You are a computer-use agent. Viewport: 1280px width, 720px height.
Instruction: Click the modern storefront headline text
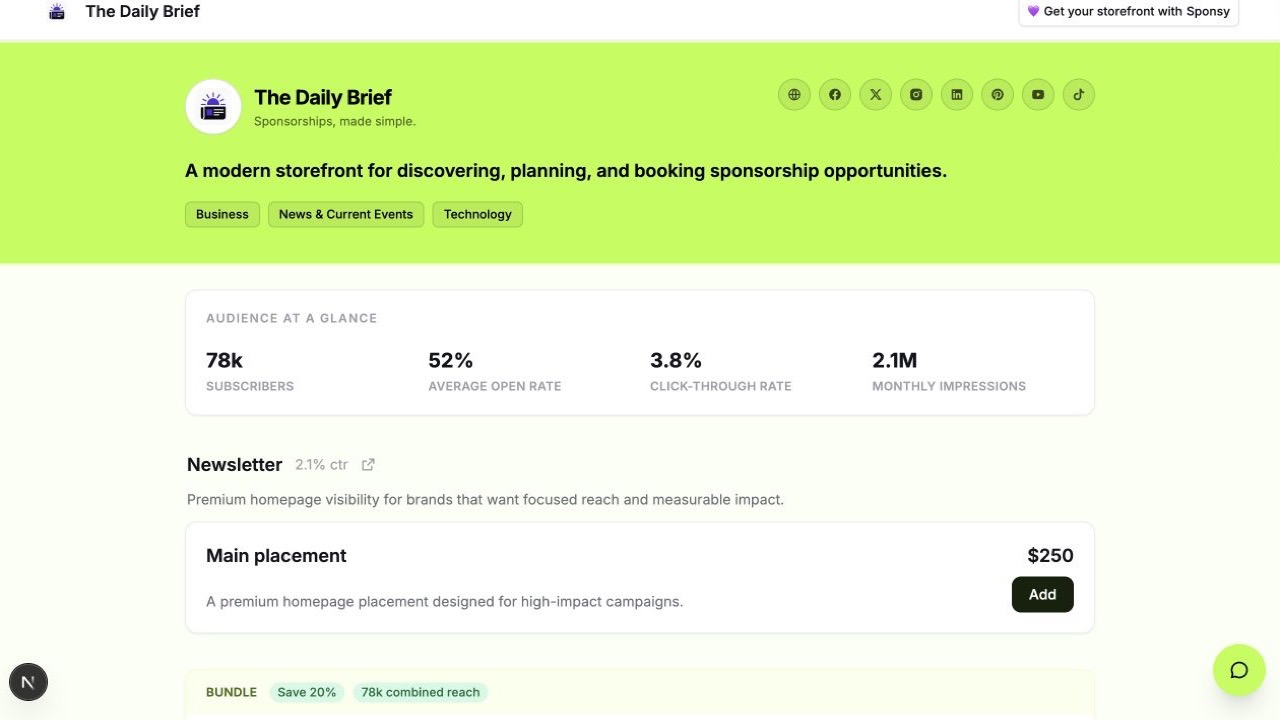tap(566, 171)
